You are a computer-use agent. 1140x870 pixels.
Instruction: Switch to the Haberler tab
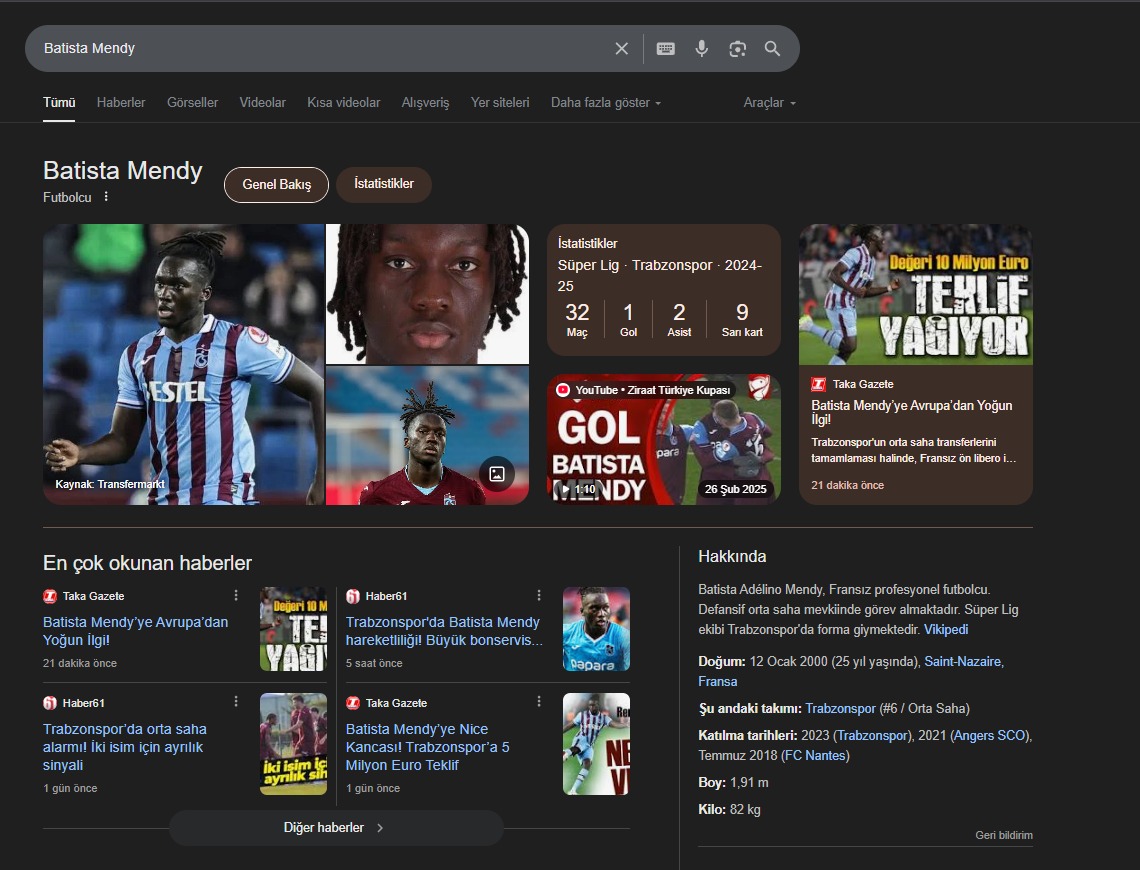click(121, 102)
